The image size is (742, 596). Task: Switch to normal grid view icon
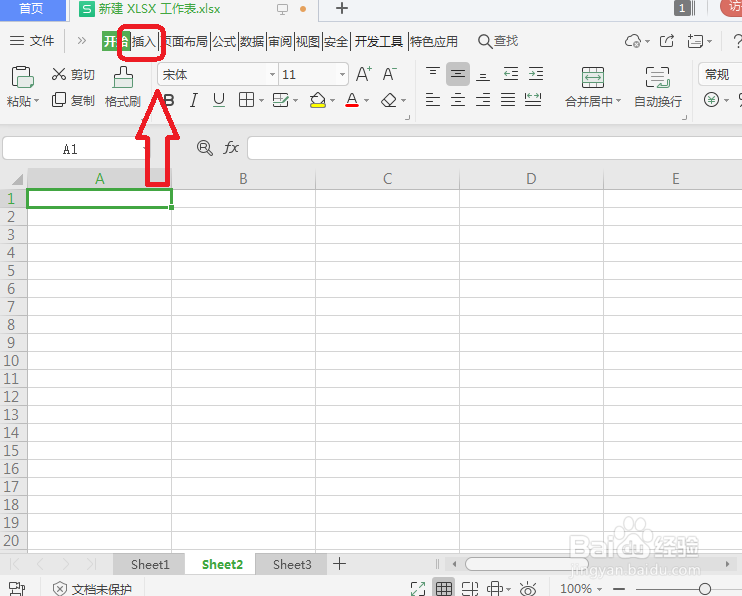click(443, 588)
